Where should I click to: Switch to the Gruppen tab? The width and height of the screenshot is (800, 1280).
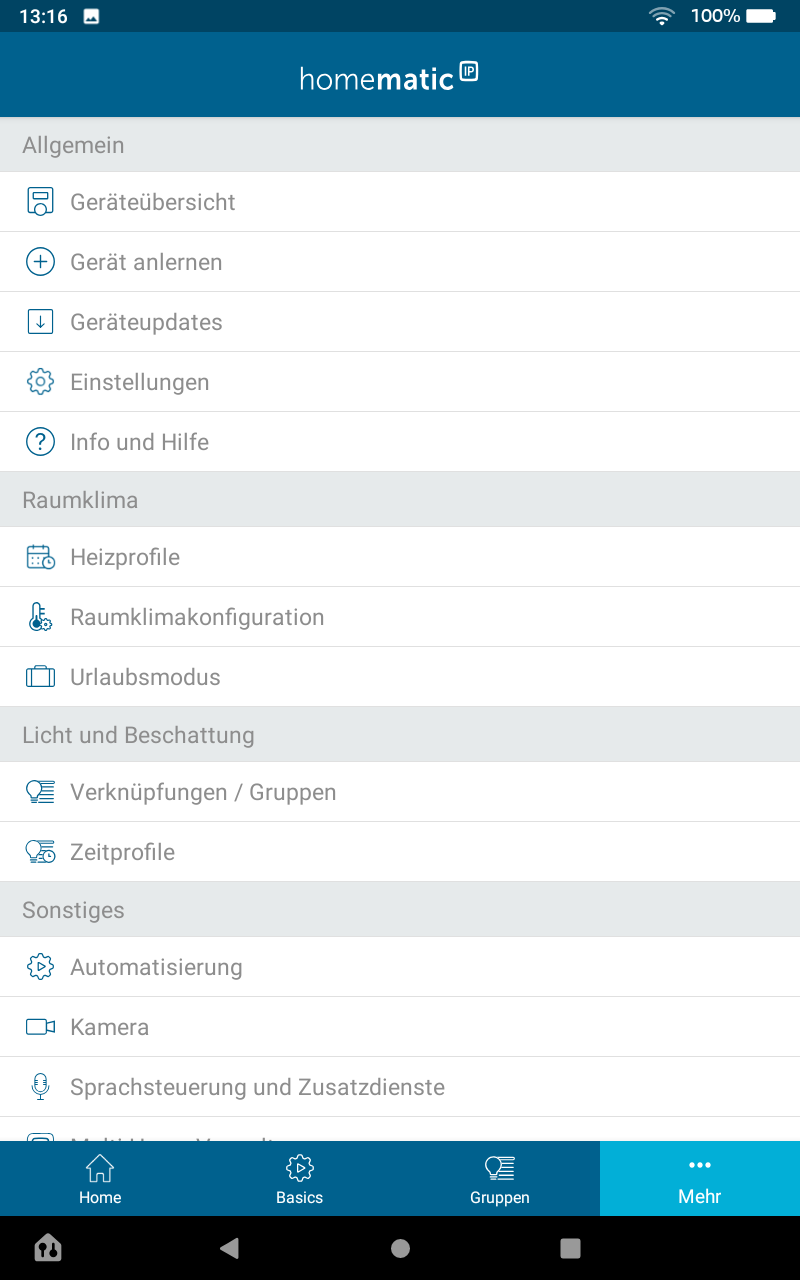click(x=500, y=1179)
